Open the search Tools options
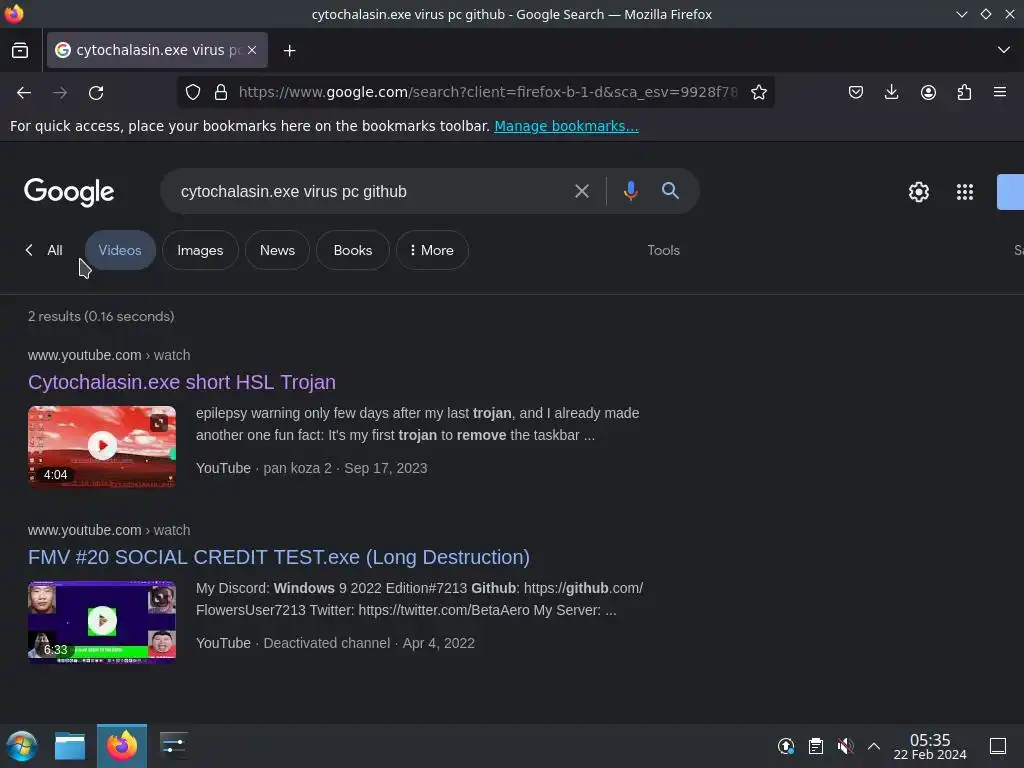The image size is (1024, 768). [664, 250]
